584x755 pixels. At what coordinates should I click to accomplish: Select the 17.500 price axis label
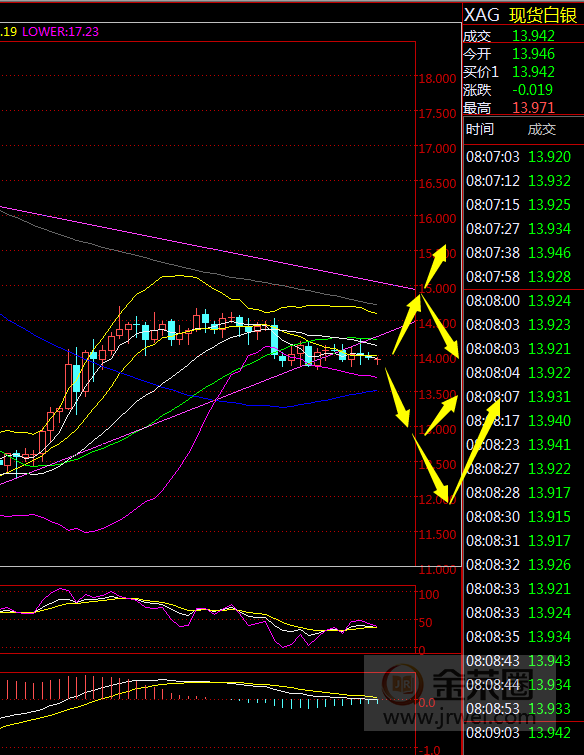pos(437,114)
